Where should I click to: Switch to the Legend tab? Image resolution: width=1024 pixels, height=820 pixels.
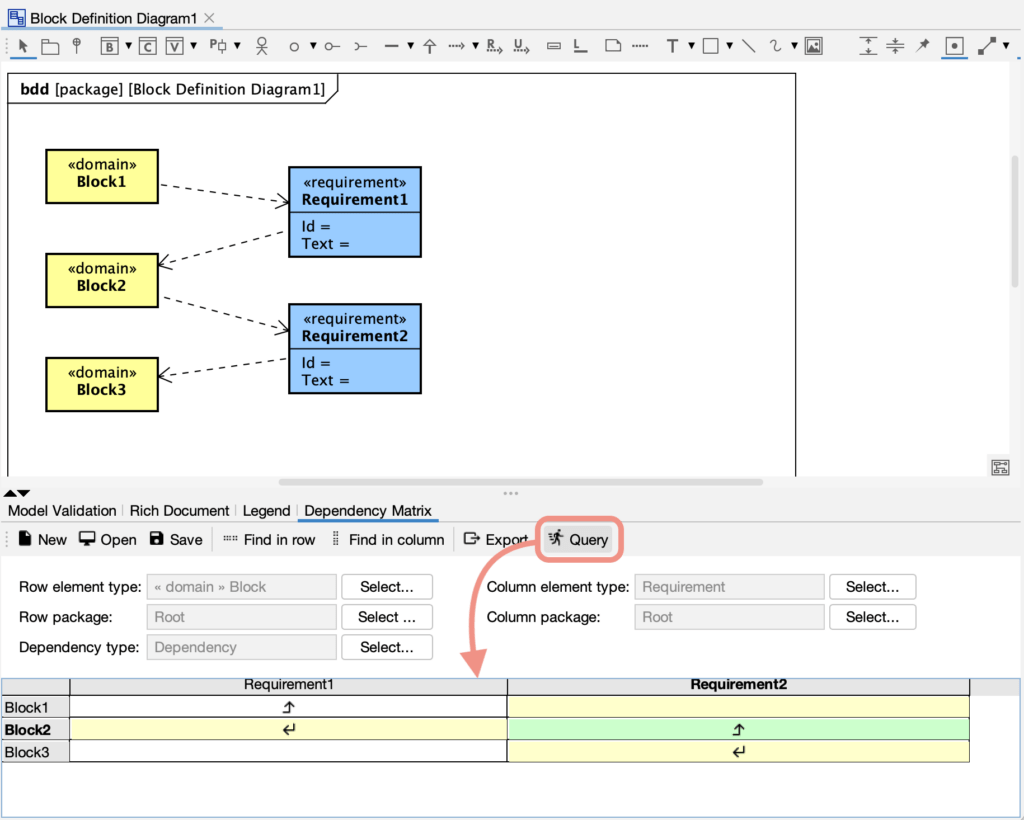[266, 511]
